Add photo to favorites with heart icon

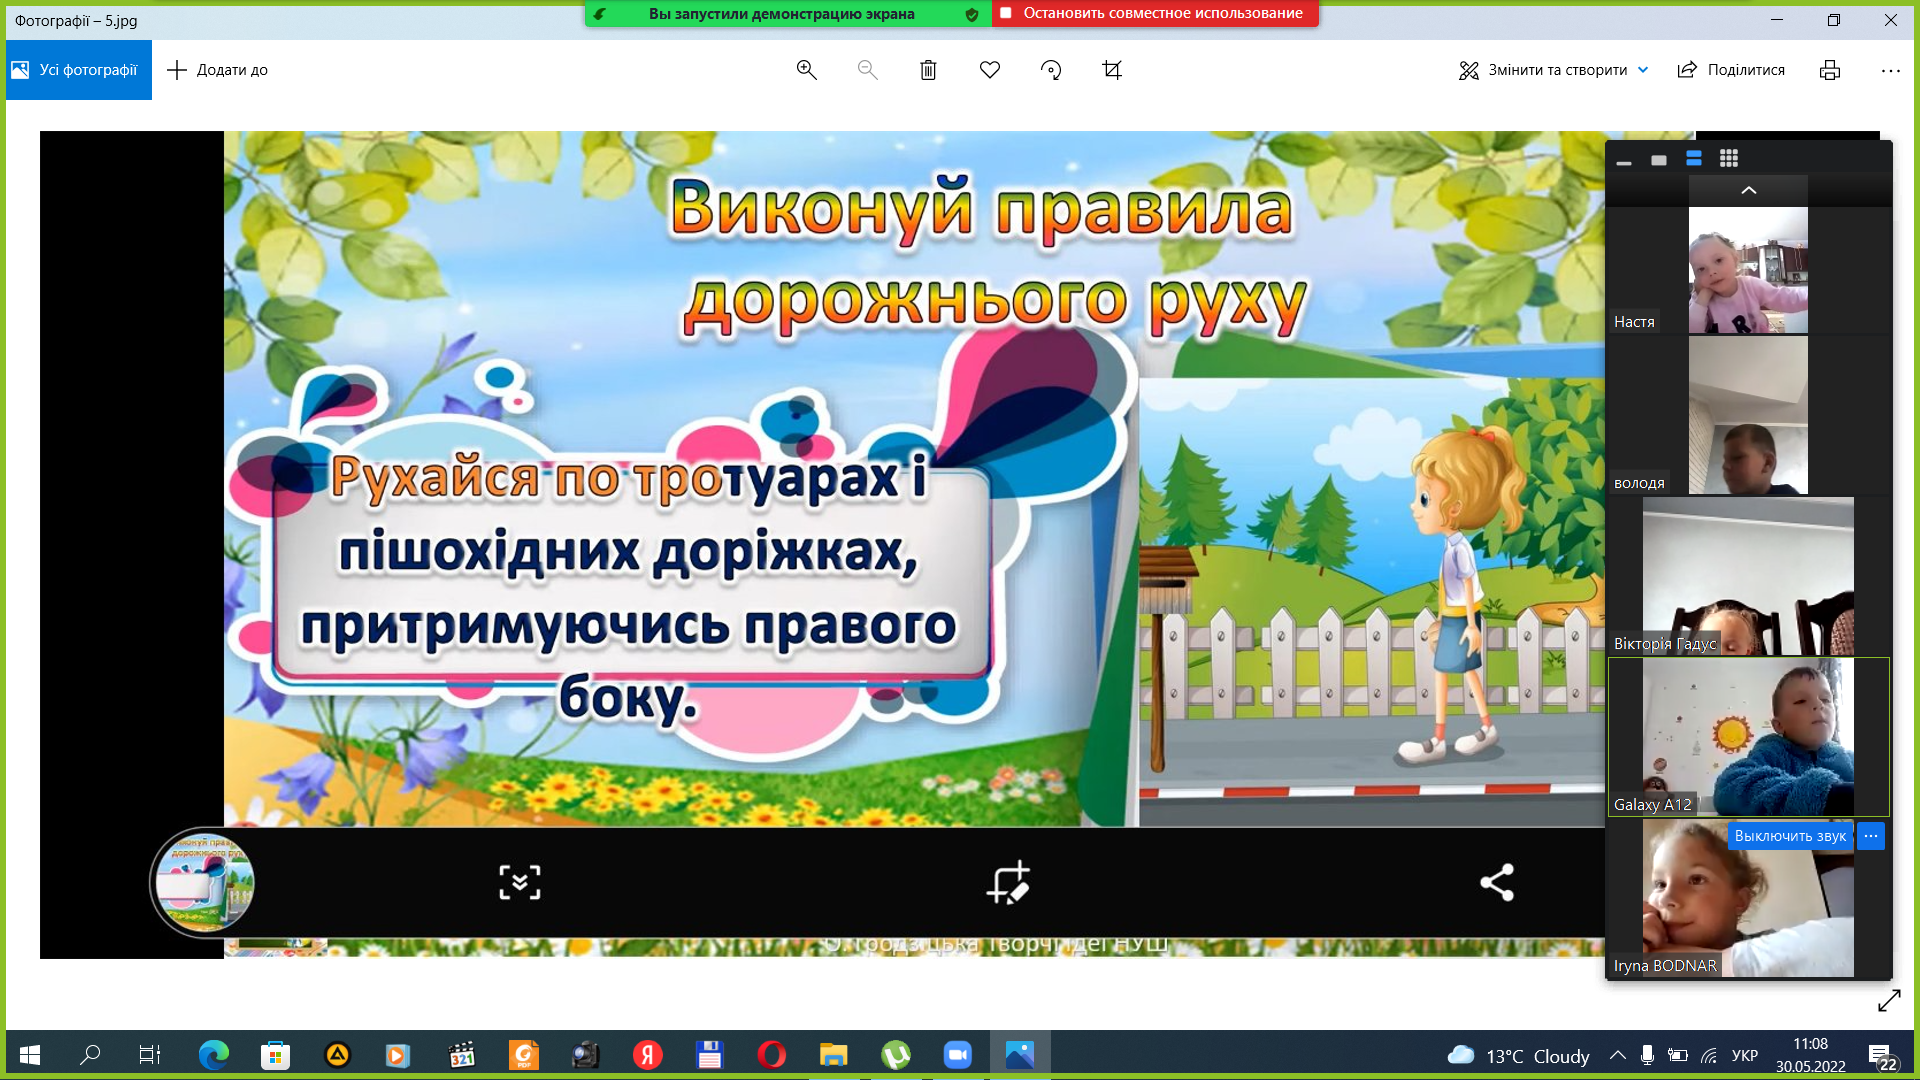[990, 70]
